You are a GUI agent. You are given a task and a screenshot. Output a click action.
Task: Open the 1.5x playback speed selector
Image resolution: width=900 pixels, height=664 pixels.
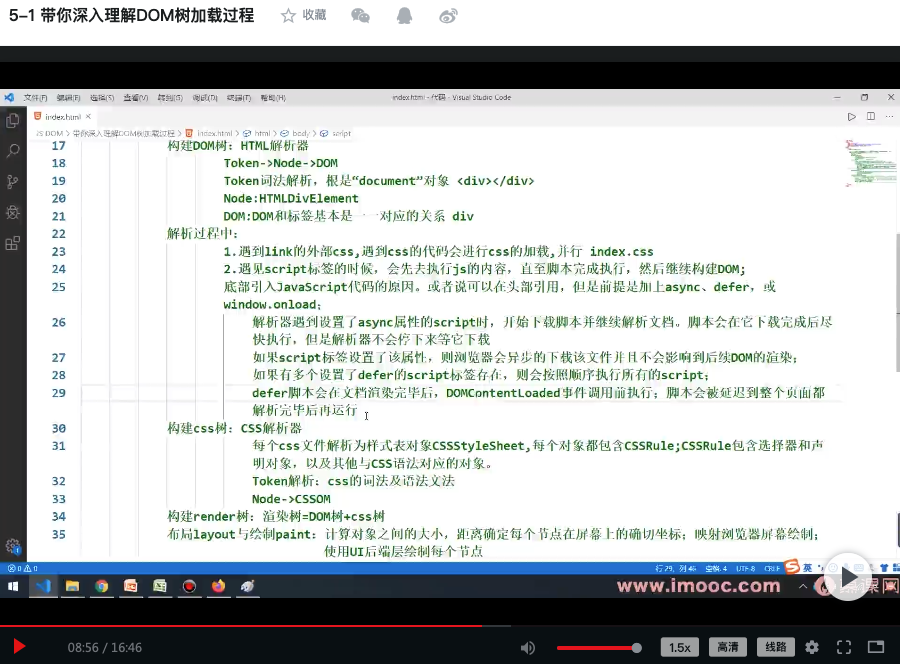coord(680,647)
